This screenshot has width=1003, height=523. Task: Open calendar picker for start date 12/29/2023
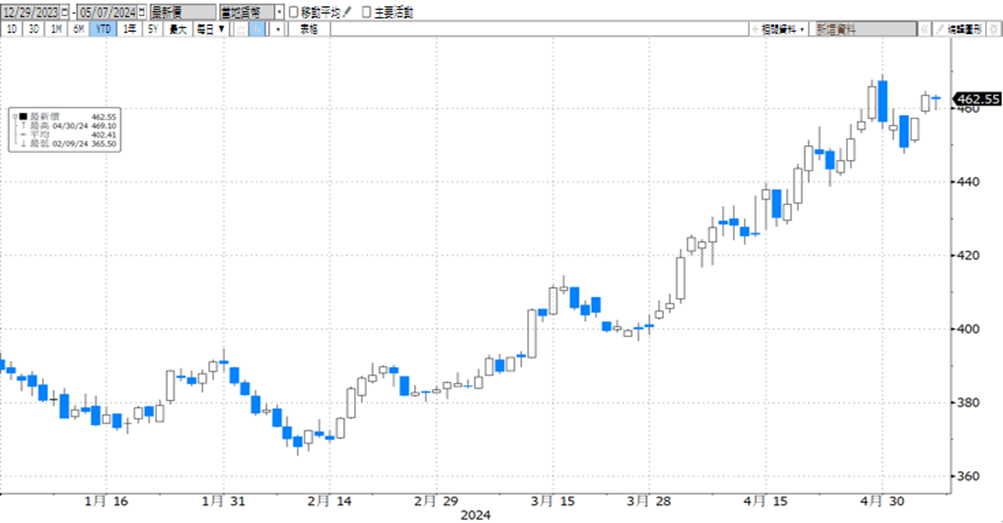(x=65, y=12)
